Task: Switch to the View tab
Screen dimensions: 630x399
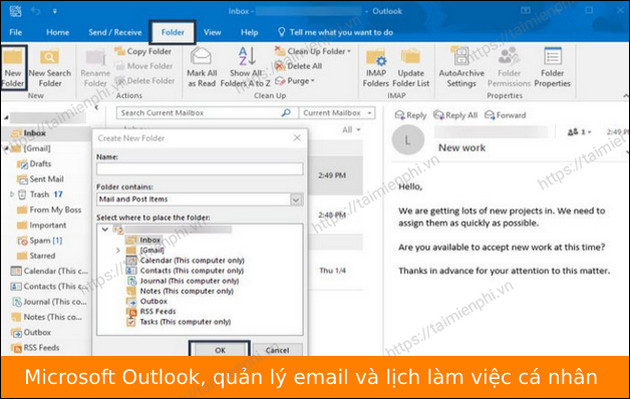Action: (212, 32)
